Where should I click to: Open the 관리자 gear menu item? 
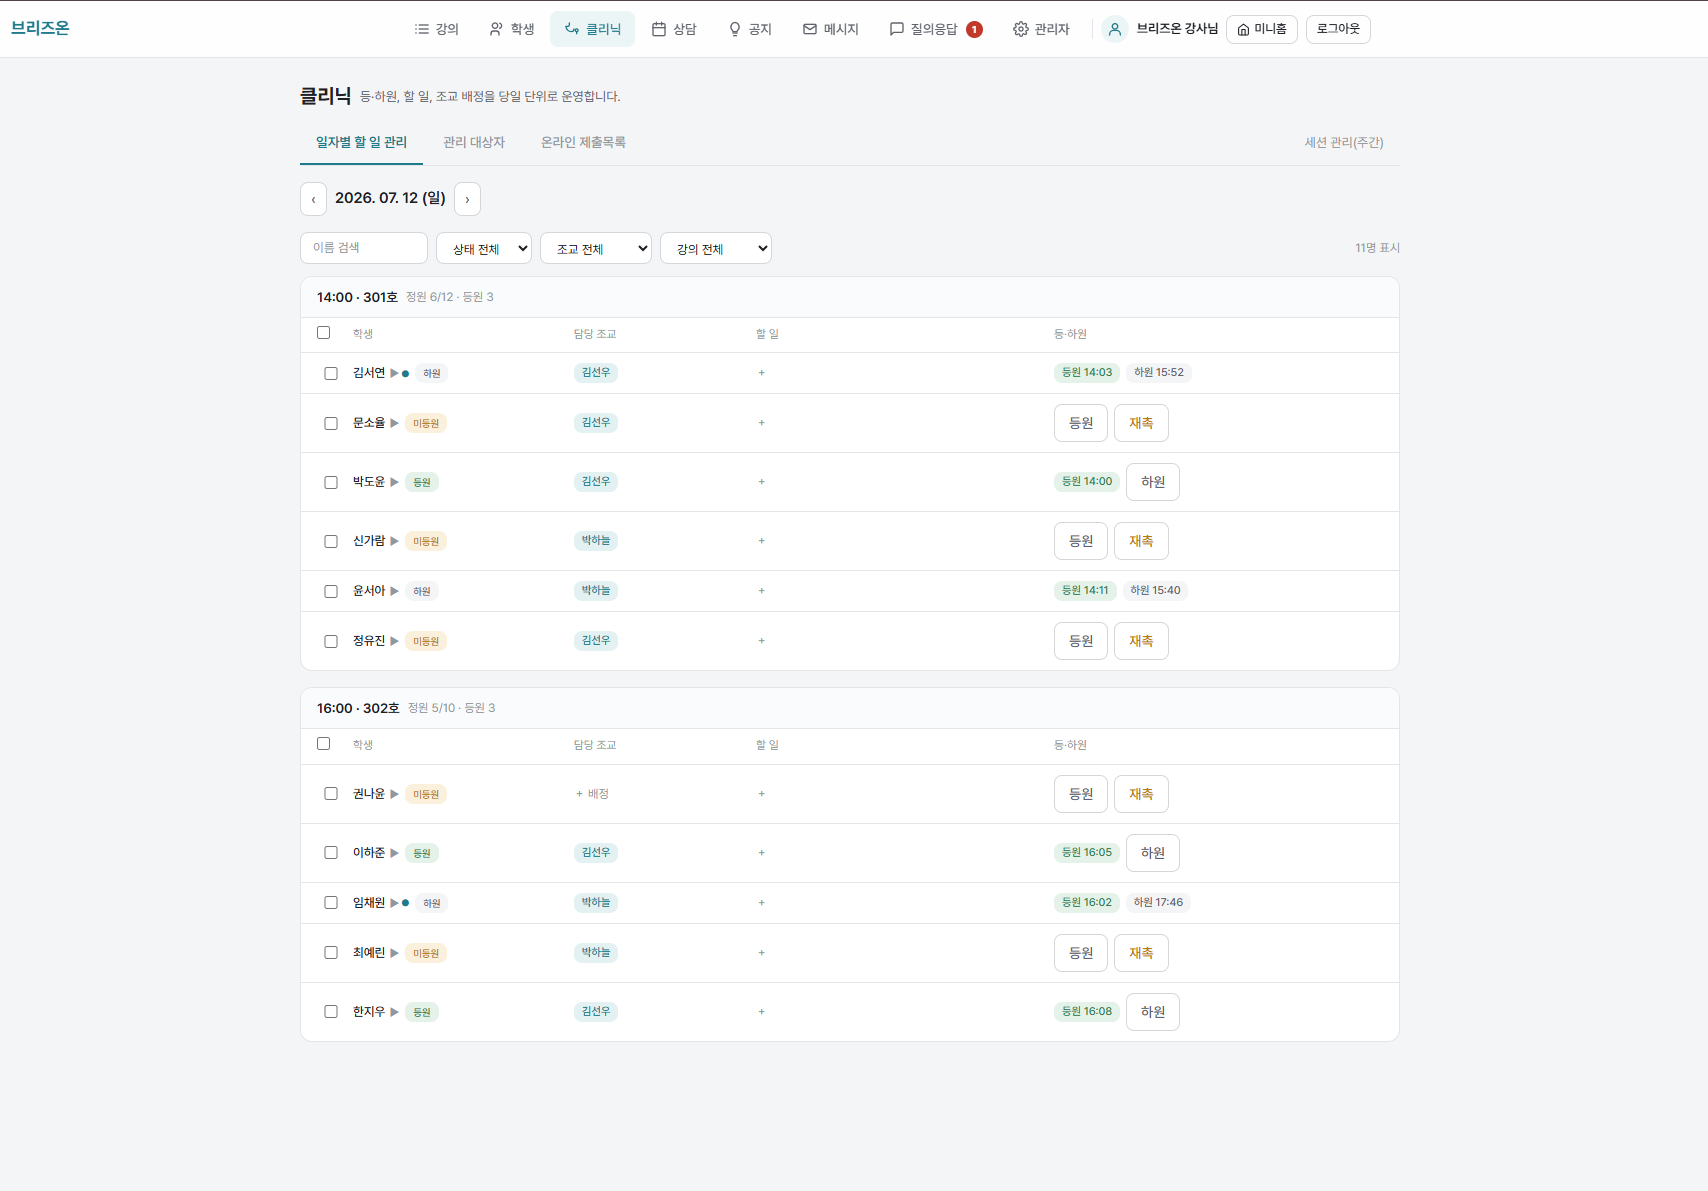click(1041, 29)
